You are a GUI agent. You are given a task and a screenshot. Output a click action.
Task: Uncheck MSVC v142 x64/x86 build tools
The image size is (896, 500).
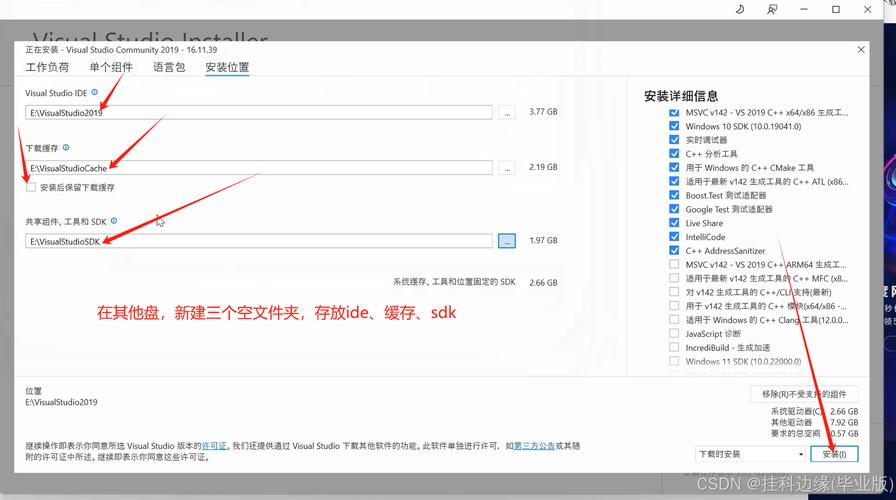click(x=674, y=113)
